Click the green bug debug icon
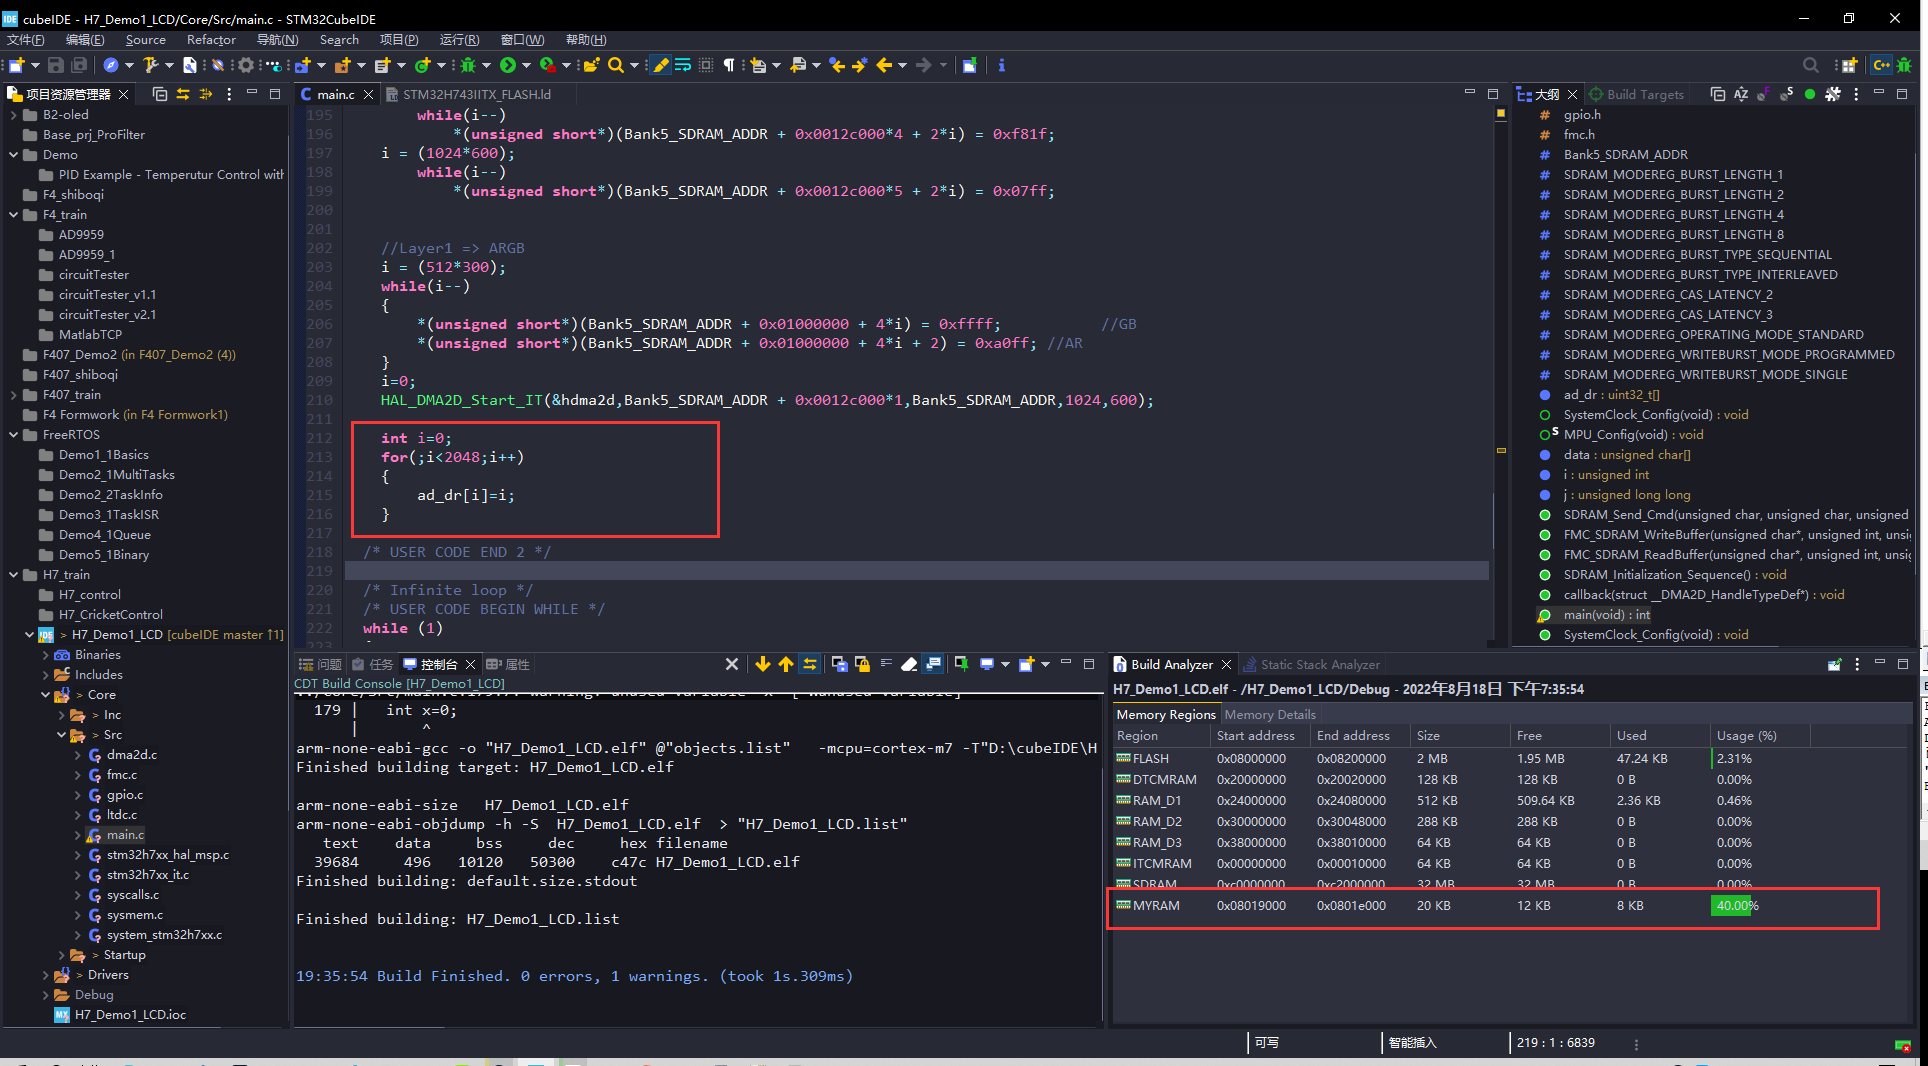This screenshot has width=1928, height=1066. click(x=468, y=65)
